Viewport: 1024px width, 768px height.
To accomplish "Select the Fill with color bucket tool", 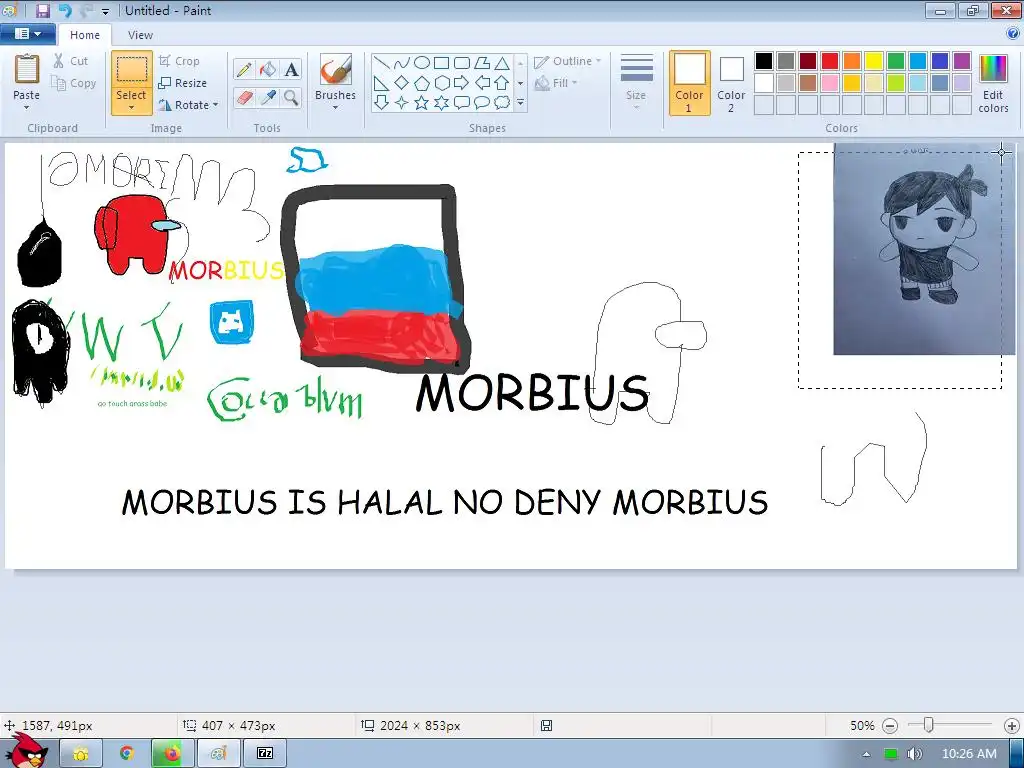I will click(268, 69).
